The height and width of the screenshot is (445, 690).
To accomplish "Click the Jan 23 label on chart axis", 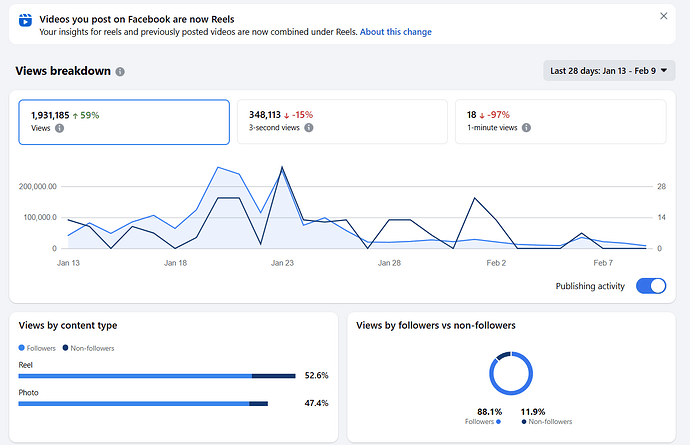I will pos(282,263).
